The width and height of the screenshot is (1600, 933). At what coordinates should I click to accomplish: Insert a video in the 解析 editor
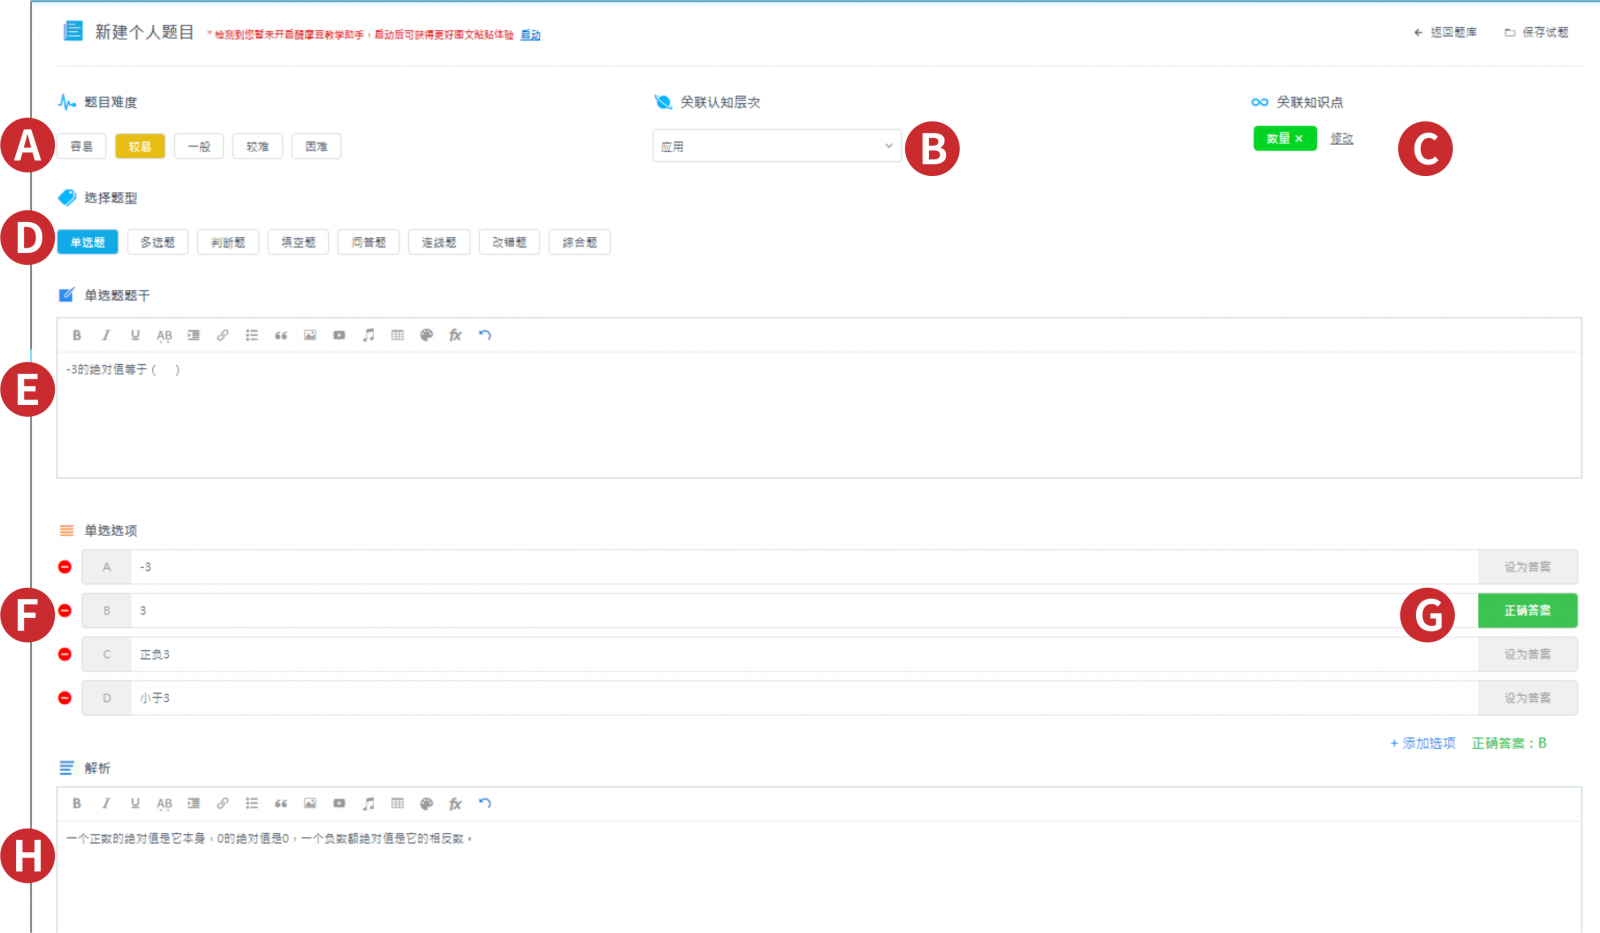pos(339,803)
